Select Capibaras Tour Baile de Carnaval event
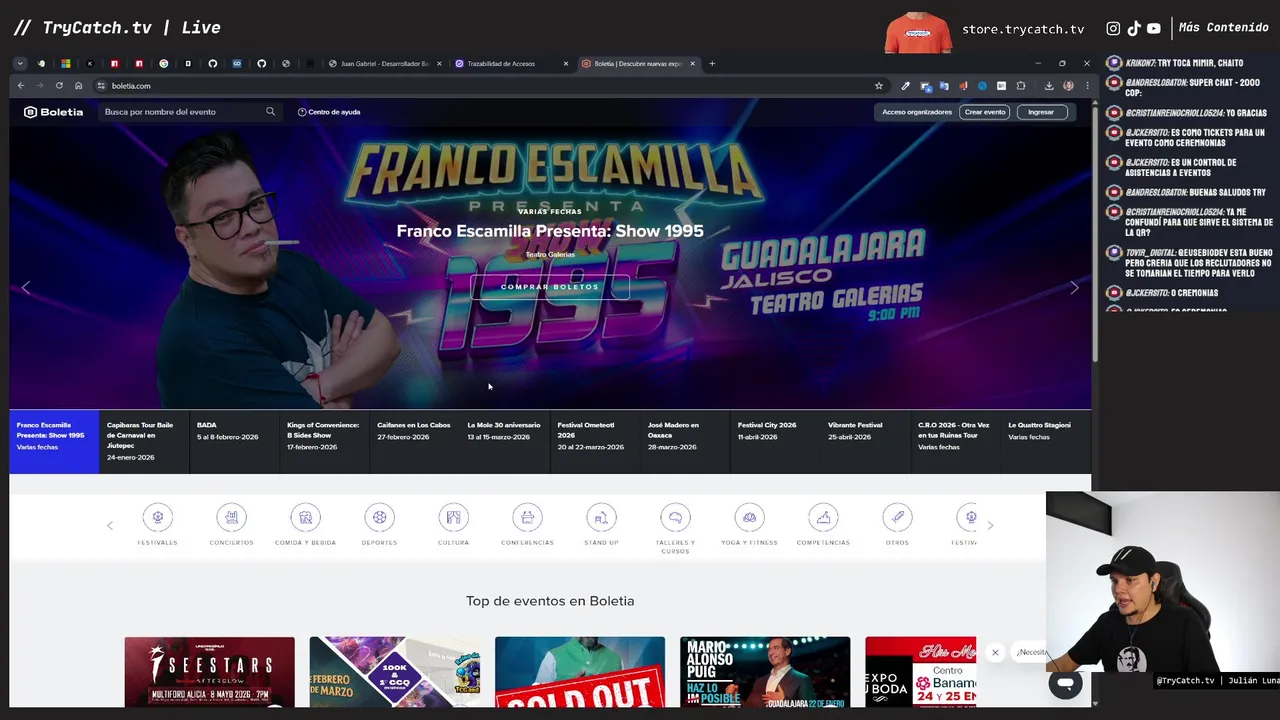 144,441
